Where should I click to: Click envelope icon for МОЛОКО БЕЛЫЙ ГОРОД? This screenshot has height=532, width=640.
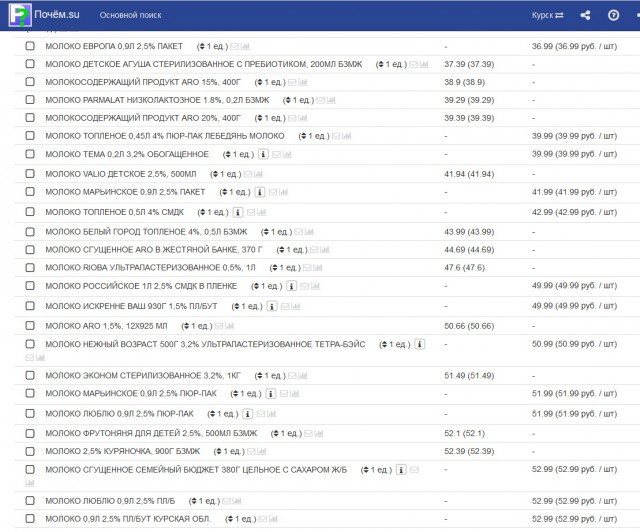298,232
